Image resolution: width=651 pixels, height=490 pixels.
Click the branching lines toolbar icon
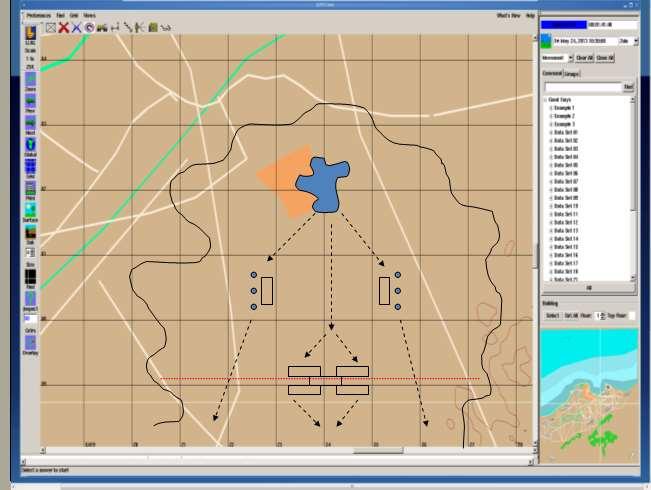tap(140, 28)
